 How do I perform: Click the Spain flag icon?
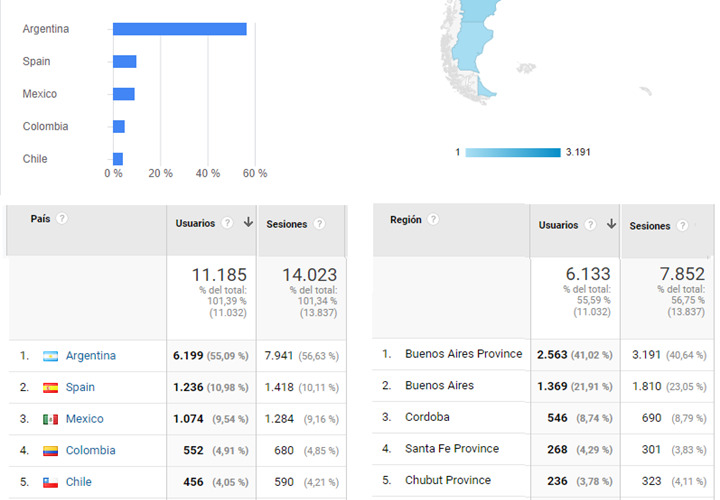pyautogui.click(x=50, y=387)
